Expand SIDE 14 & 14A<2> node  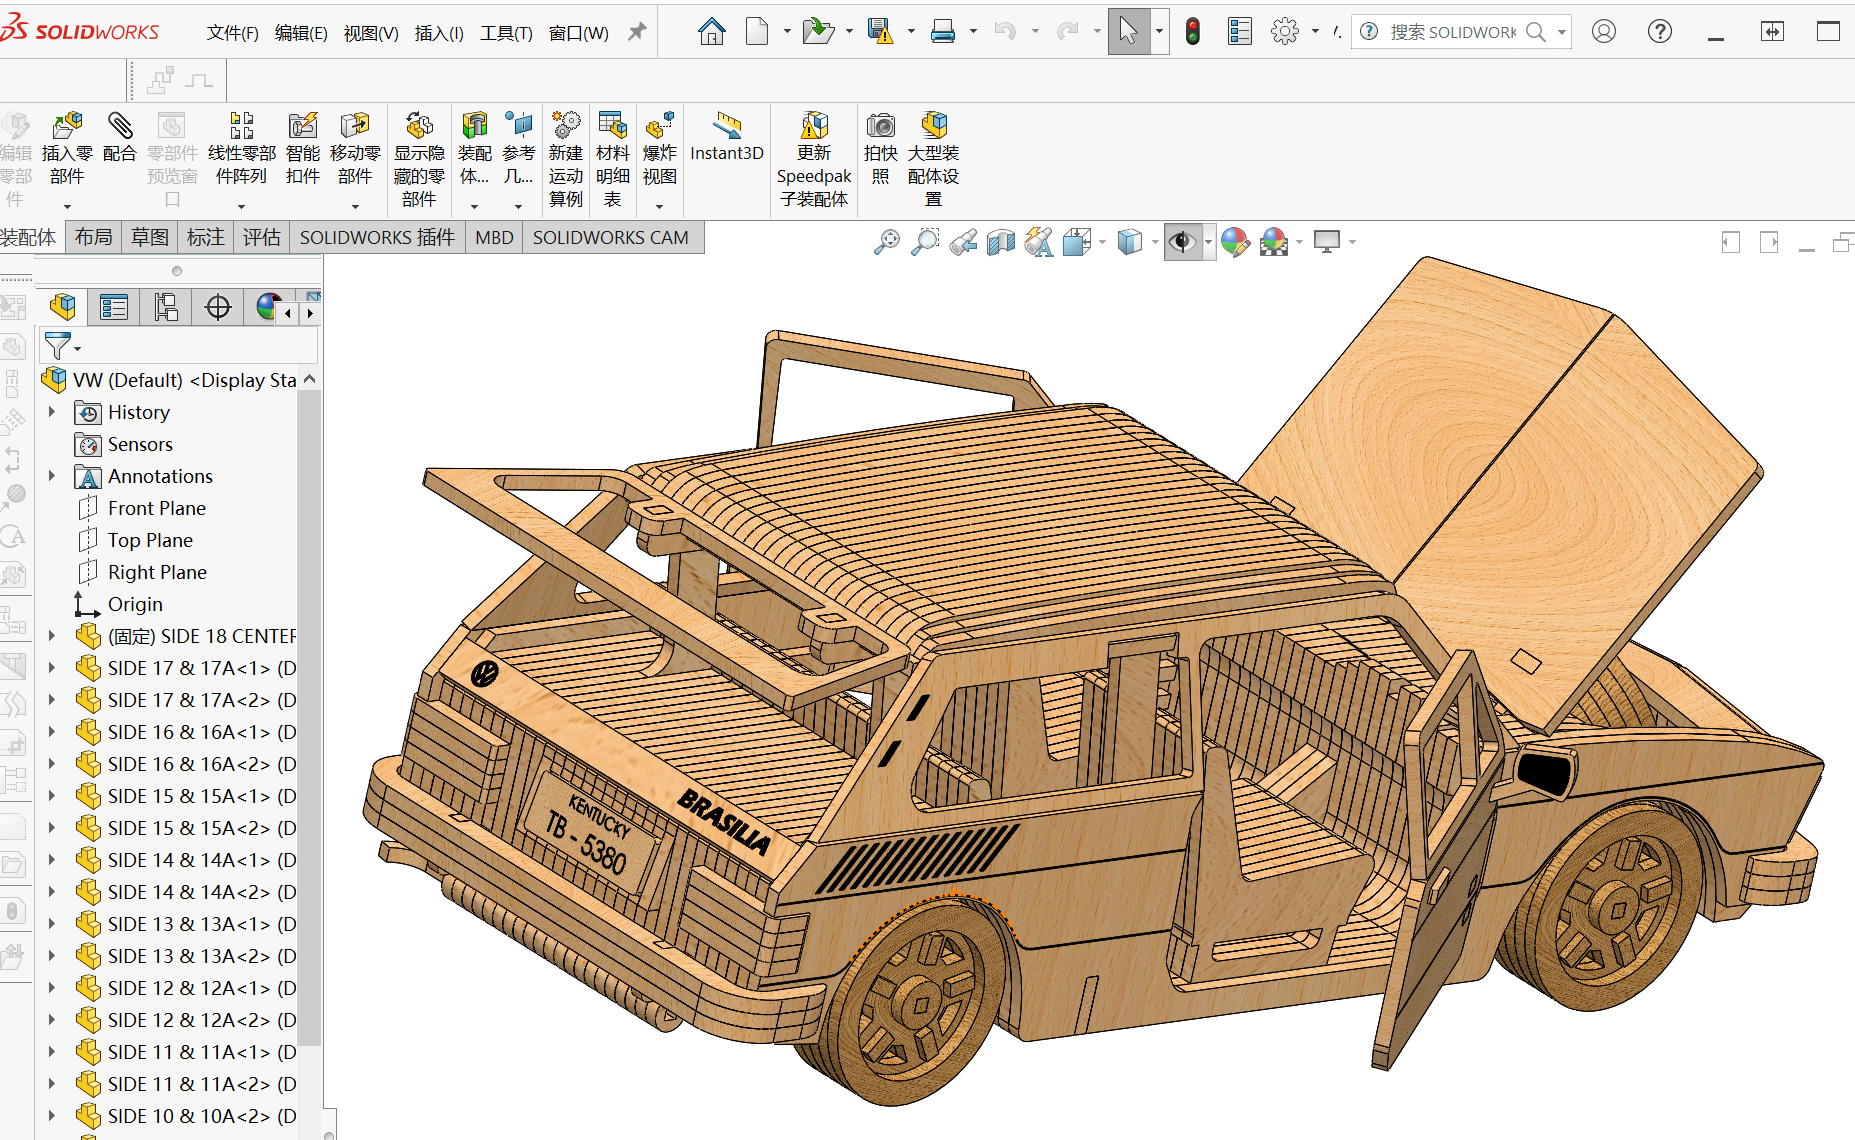pos(52,892)
